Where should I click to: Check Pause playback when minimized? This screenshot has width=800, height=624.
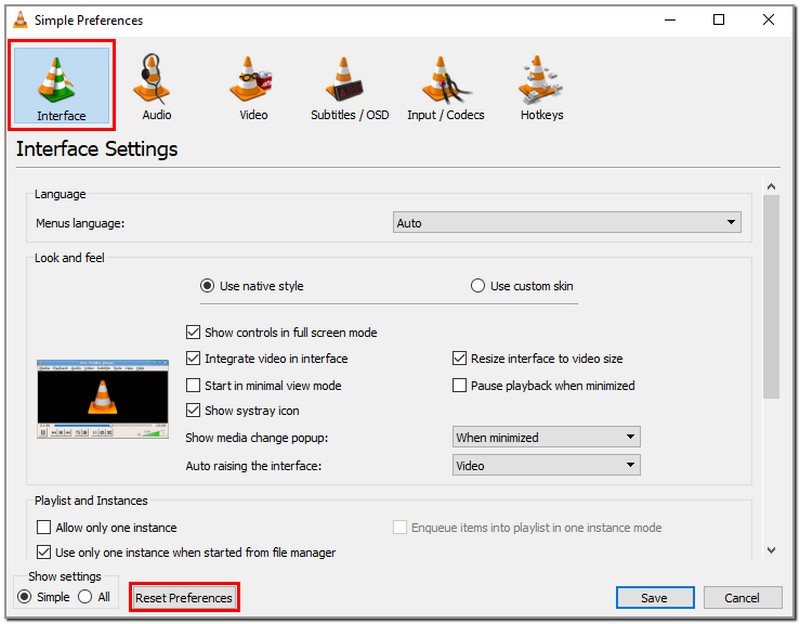click(459, 385)
